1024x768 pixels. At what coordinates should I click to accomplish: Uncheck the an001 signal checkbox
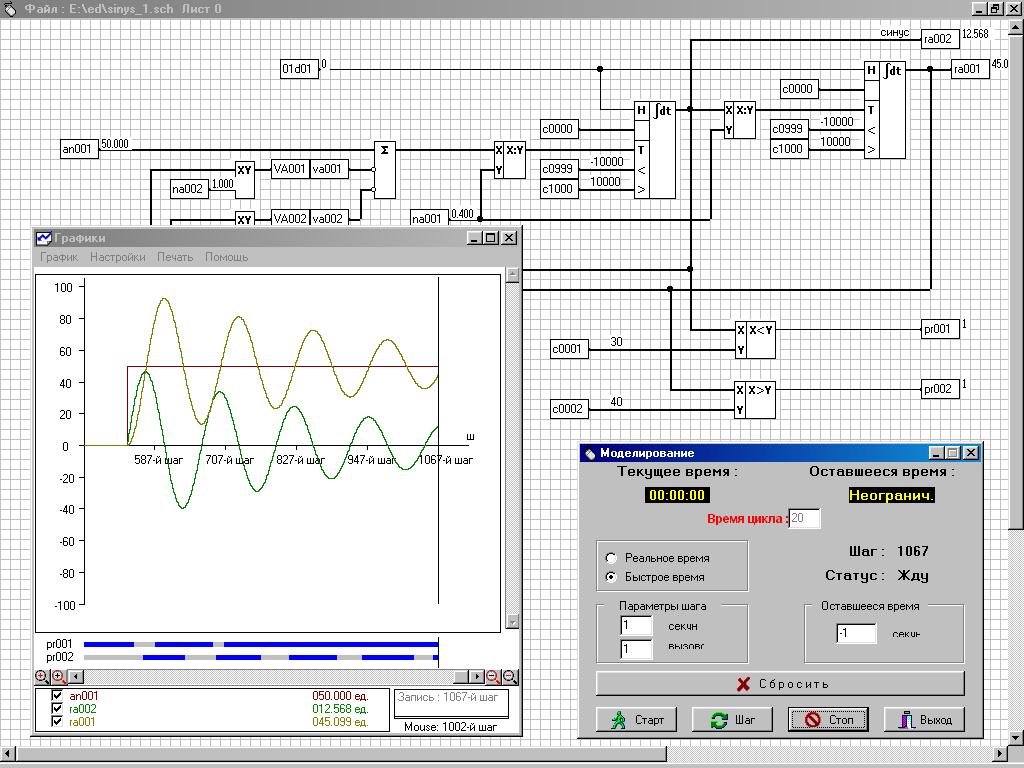(x=57, y=696)
